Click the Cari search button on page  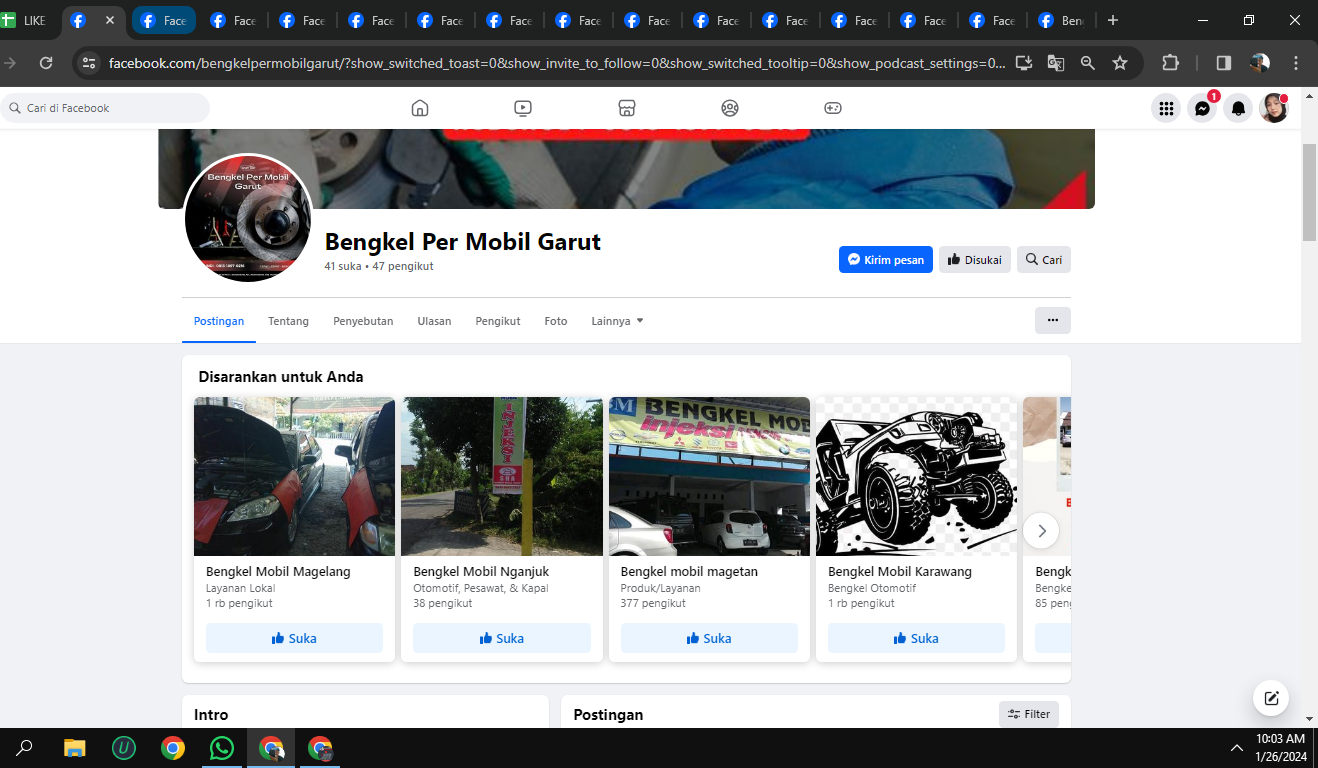[1044, 260]
